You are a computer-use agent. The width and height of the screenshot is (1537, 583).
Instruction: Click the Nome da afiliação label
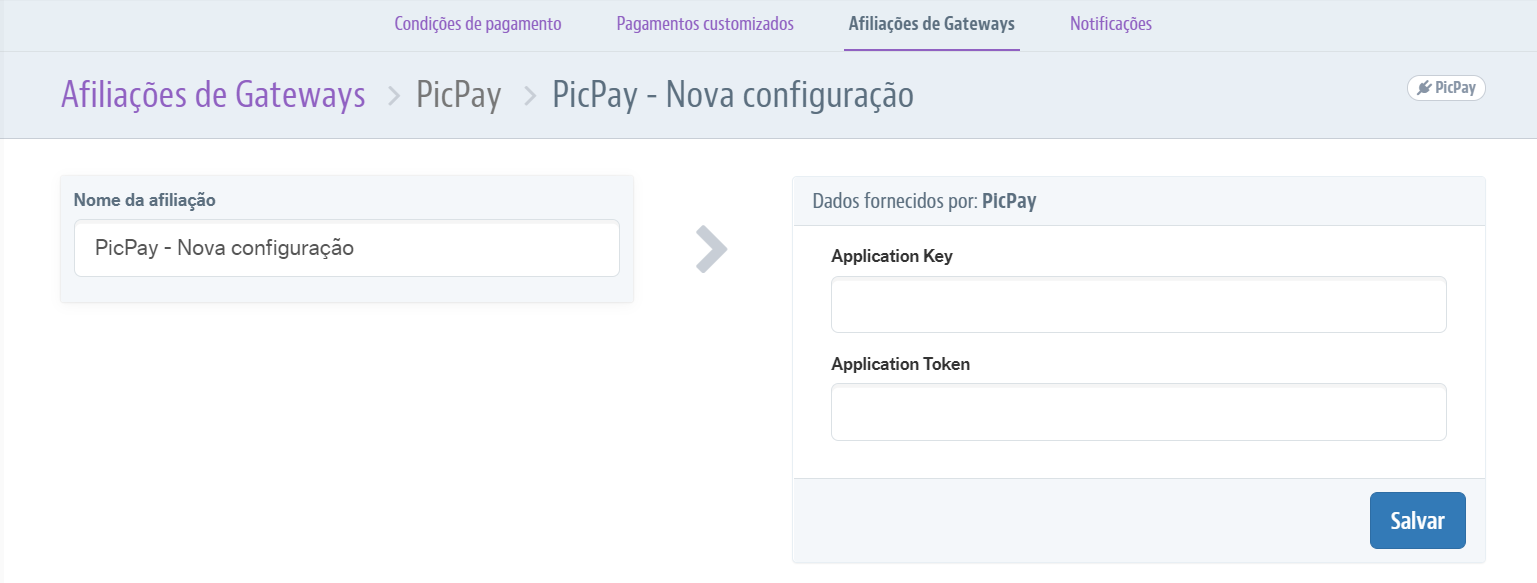pyautogui.click(x=145, y=200)
